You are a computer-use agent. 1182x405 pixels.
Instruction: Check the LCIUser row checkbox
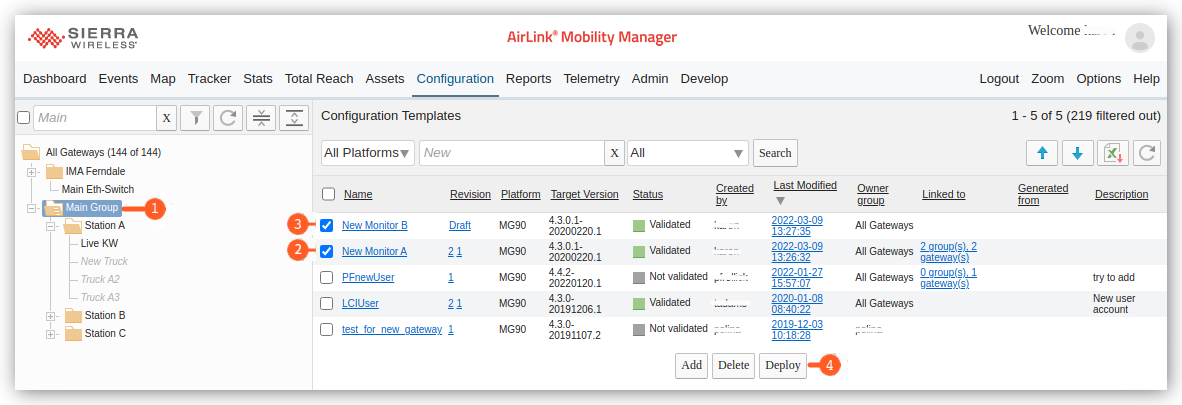coord(326,303)
